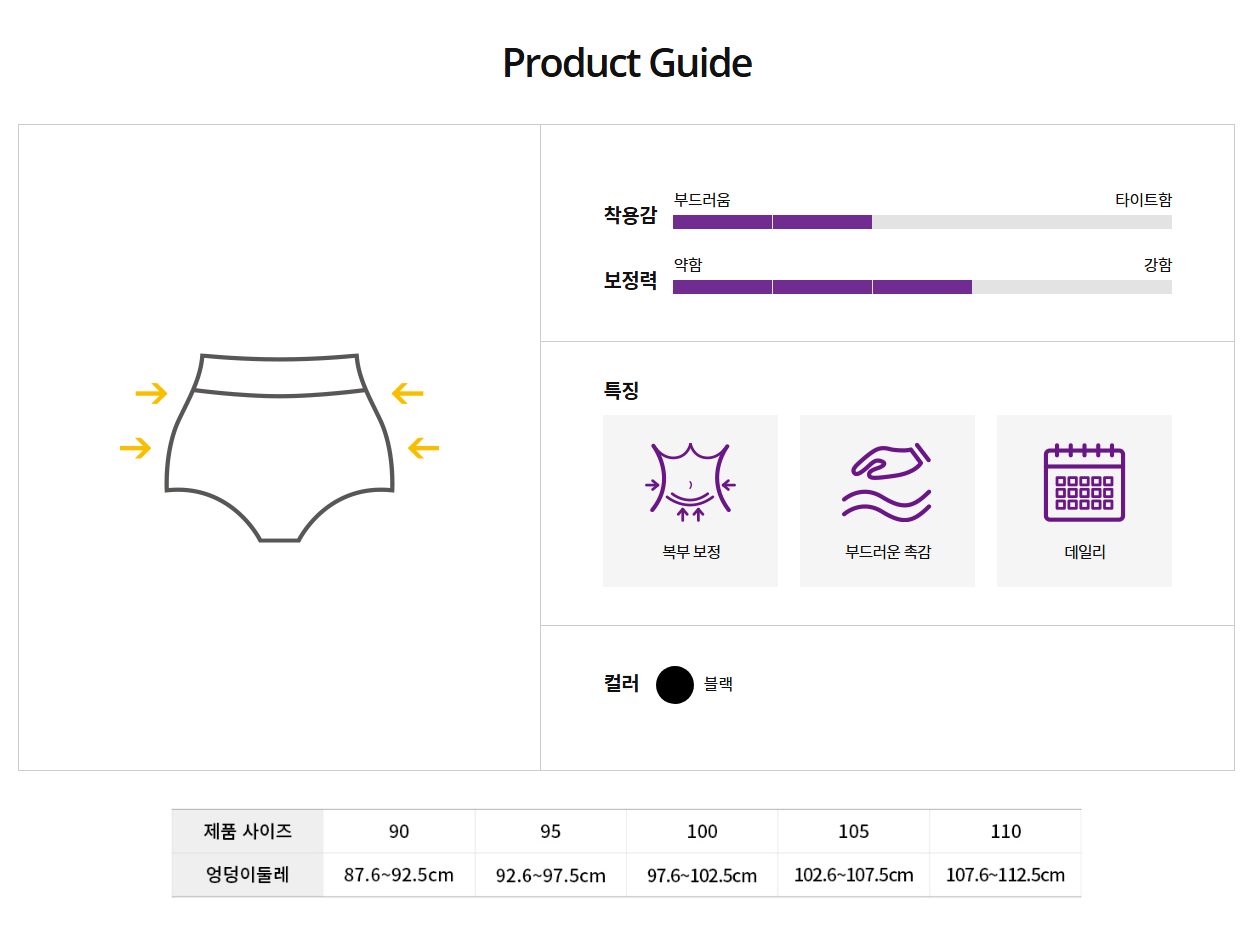Select the black (블랙) color swatch
The height and width of the screenshot is (925, 1241).
[675, 685]
